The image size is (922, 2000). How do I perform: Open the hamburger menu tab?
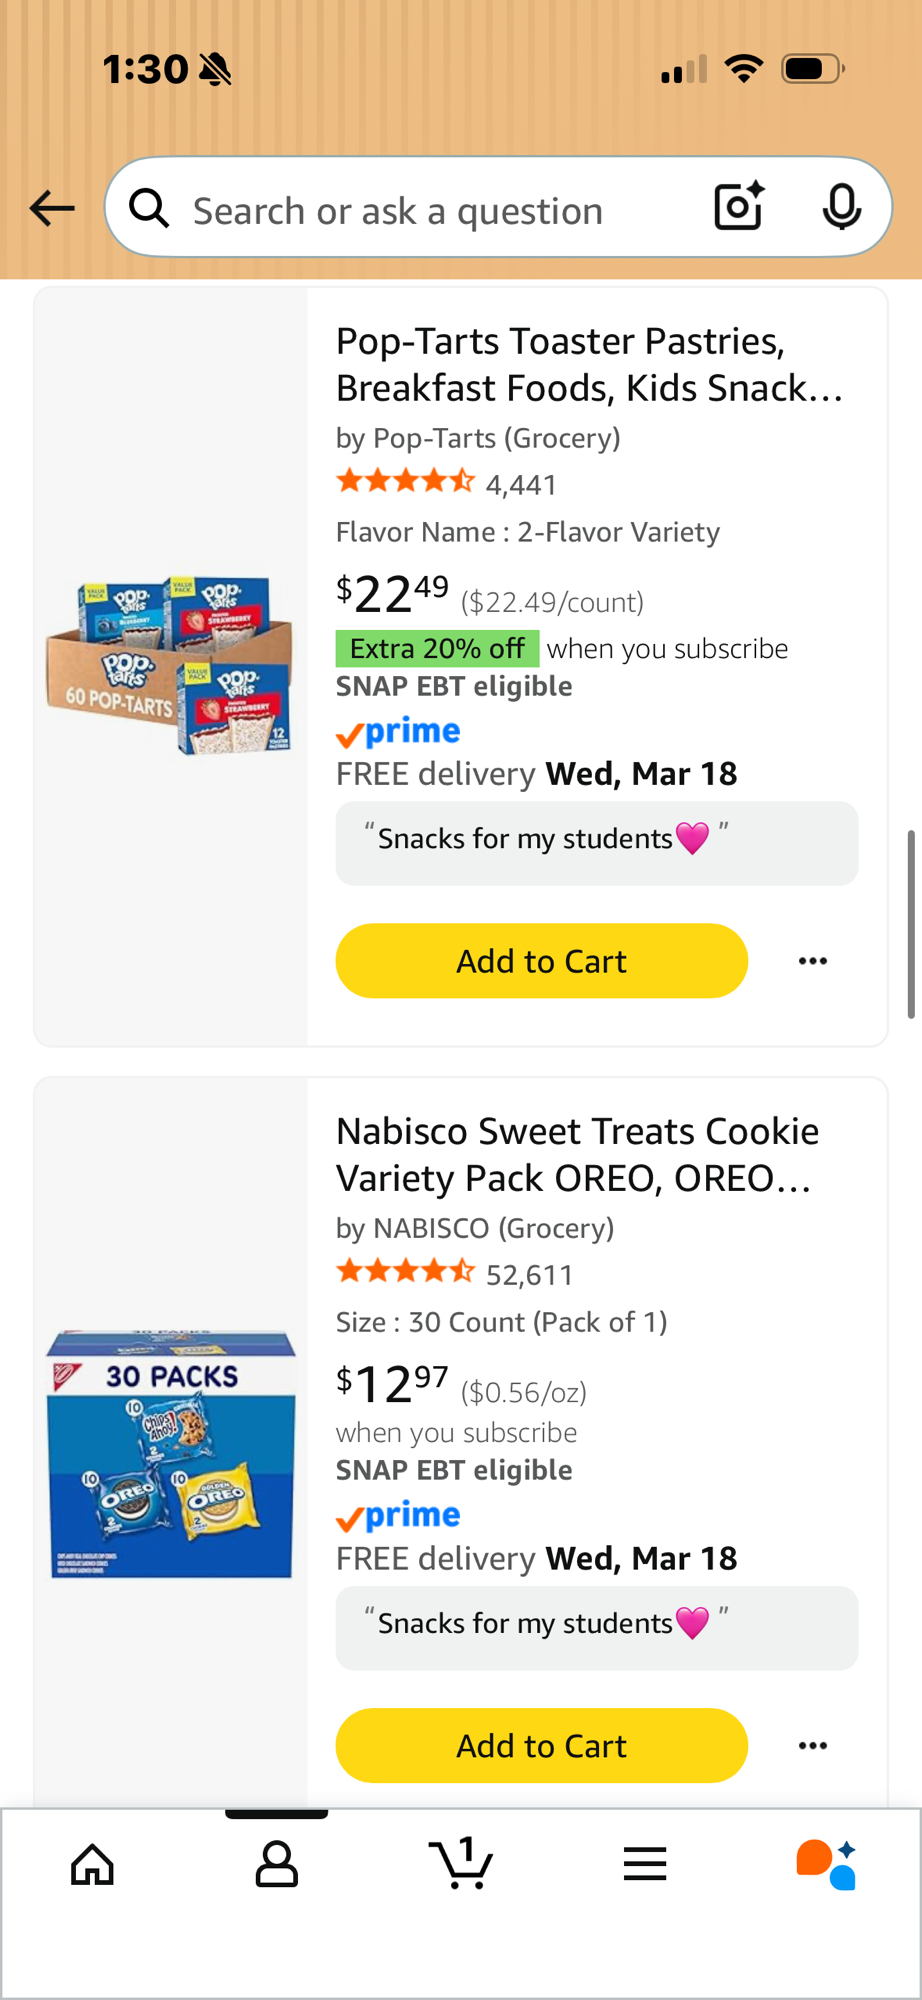(645, 1864)
